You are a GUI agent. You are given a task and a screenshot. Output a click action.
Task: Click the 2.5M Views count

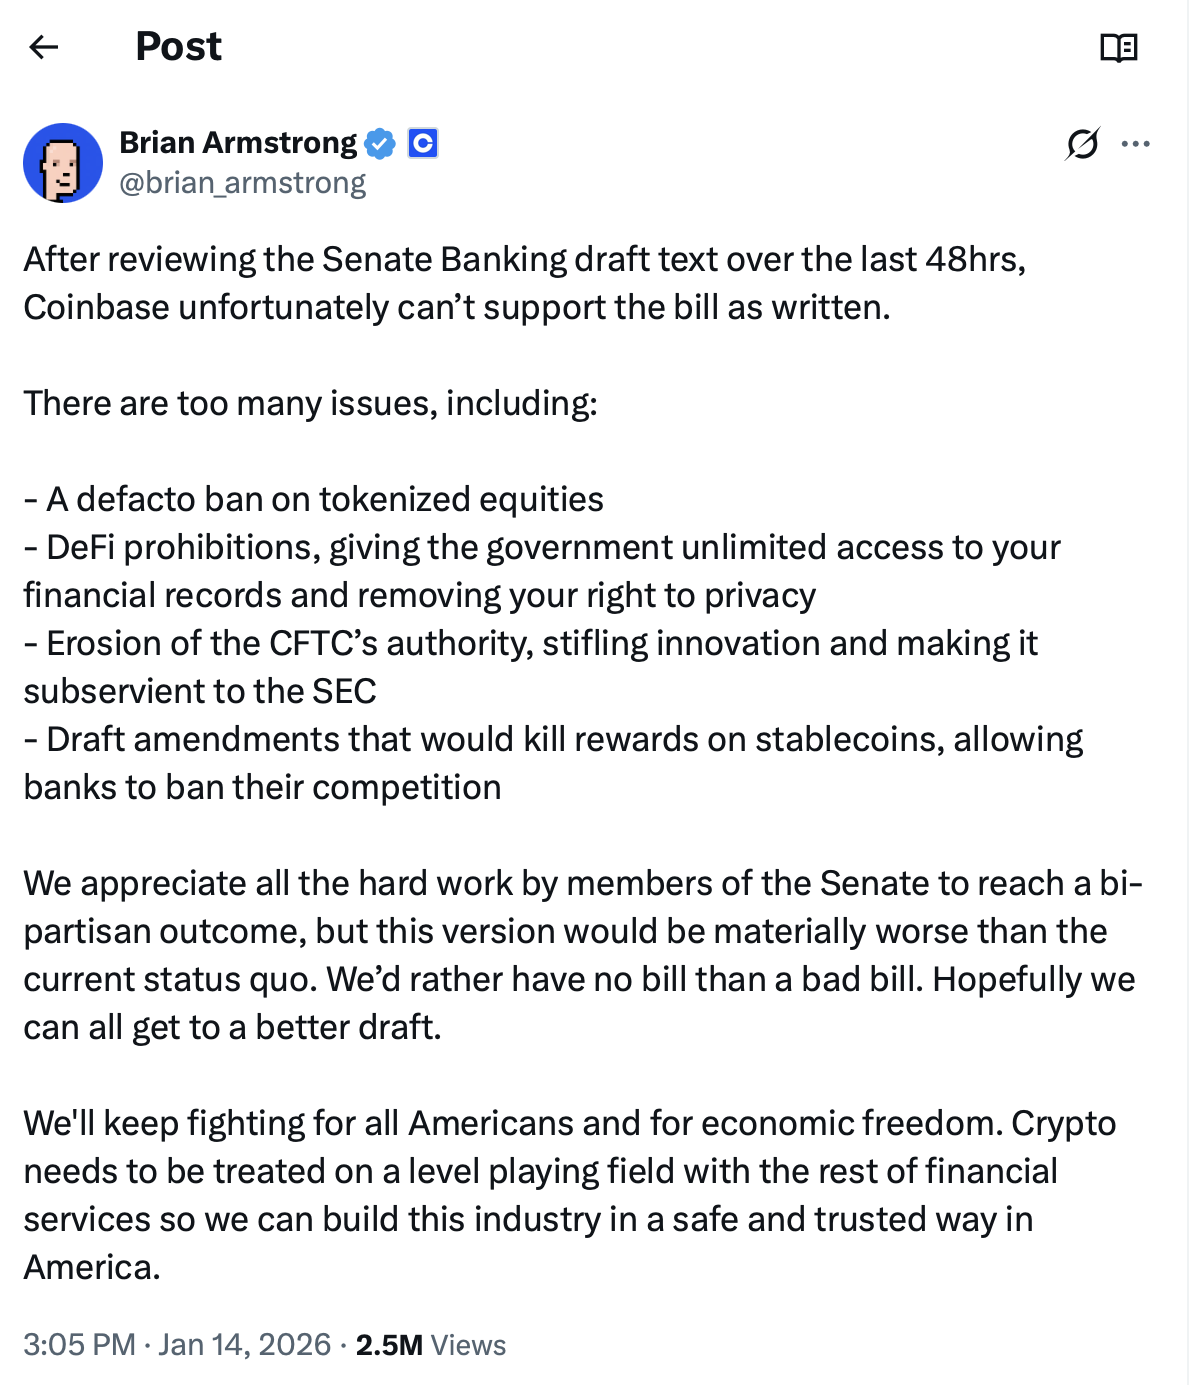coord(430,1345)
